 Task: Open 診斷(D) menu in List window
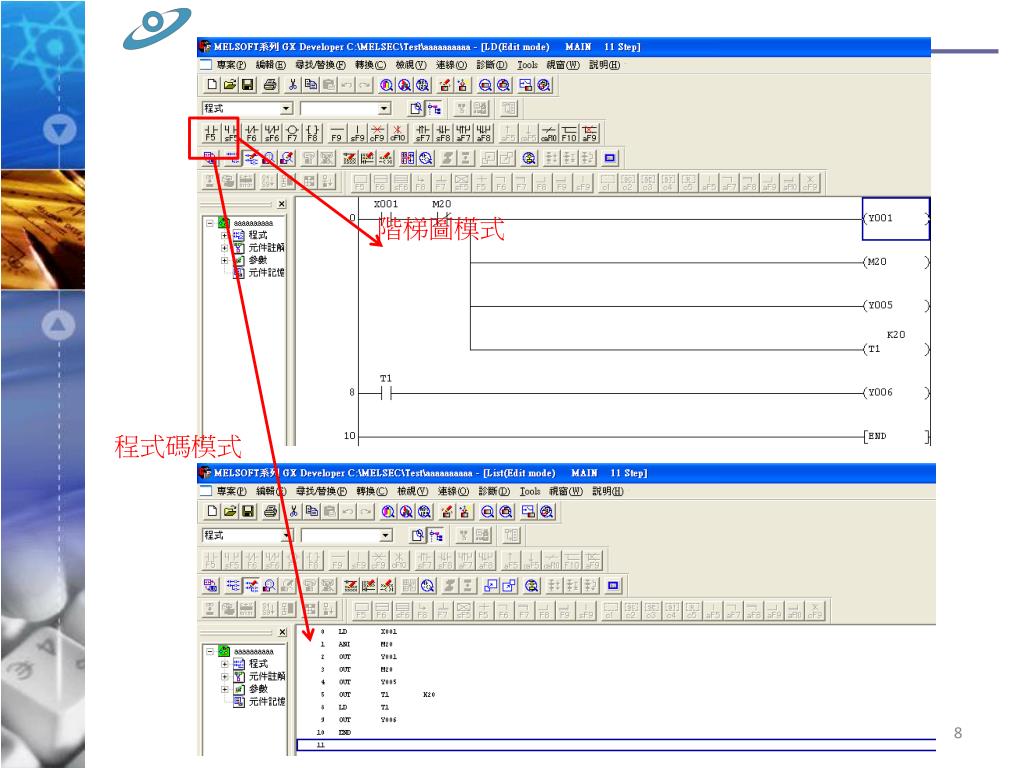tap(494, 491)
